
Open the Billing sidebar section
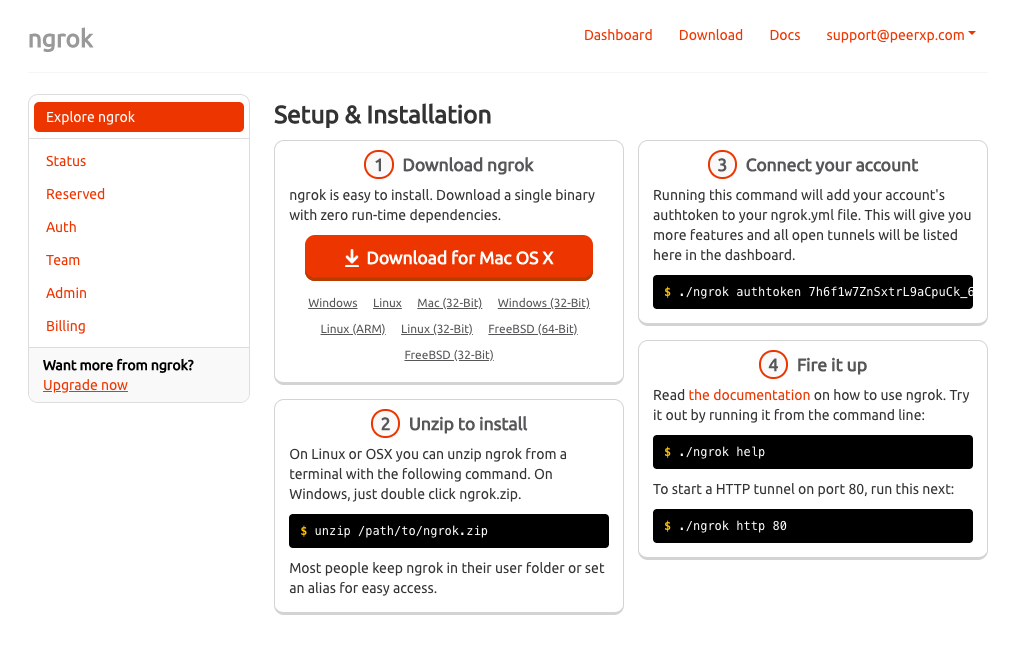[65, 326]
